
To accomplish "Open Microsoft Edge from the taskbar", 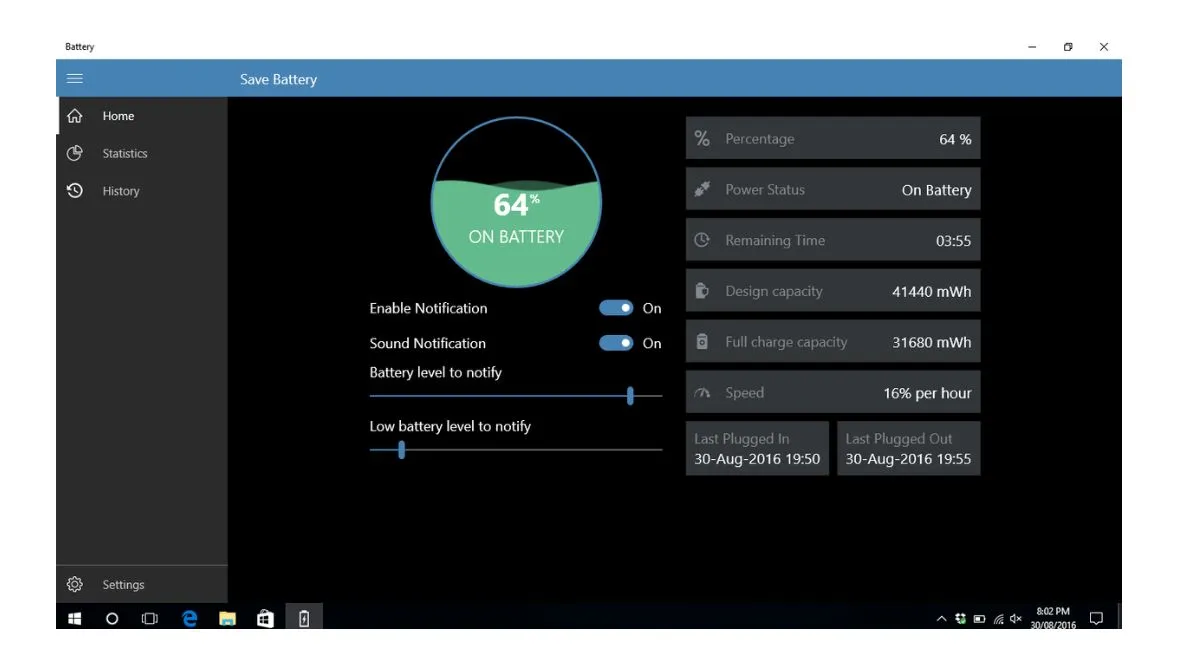I will pyautogui.click(x=190, y=619).
